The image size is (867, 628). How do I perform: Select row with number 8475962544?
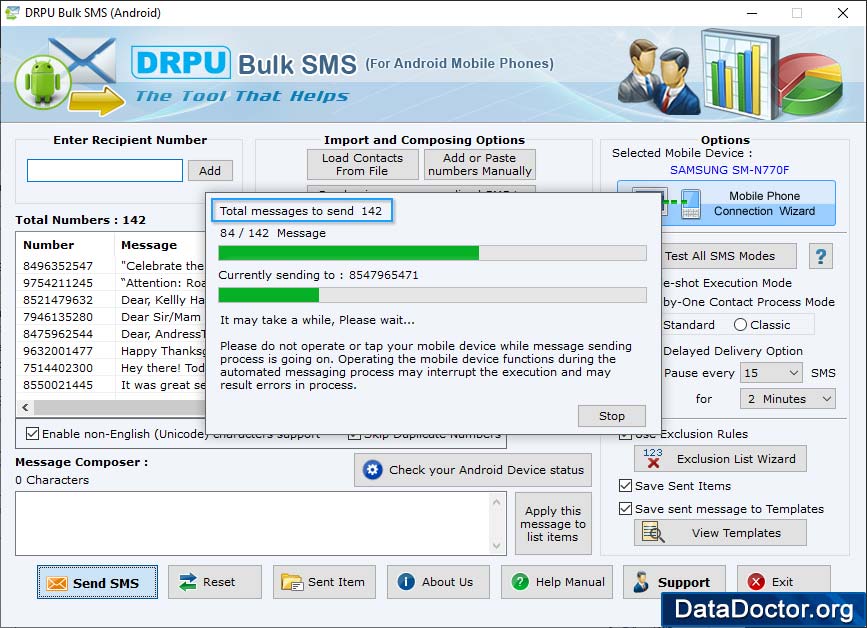(111, 334)
